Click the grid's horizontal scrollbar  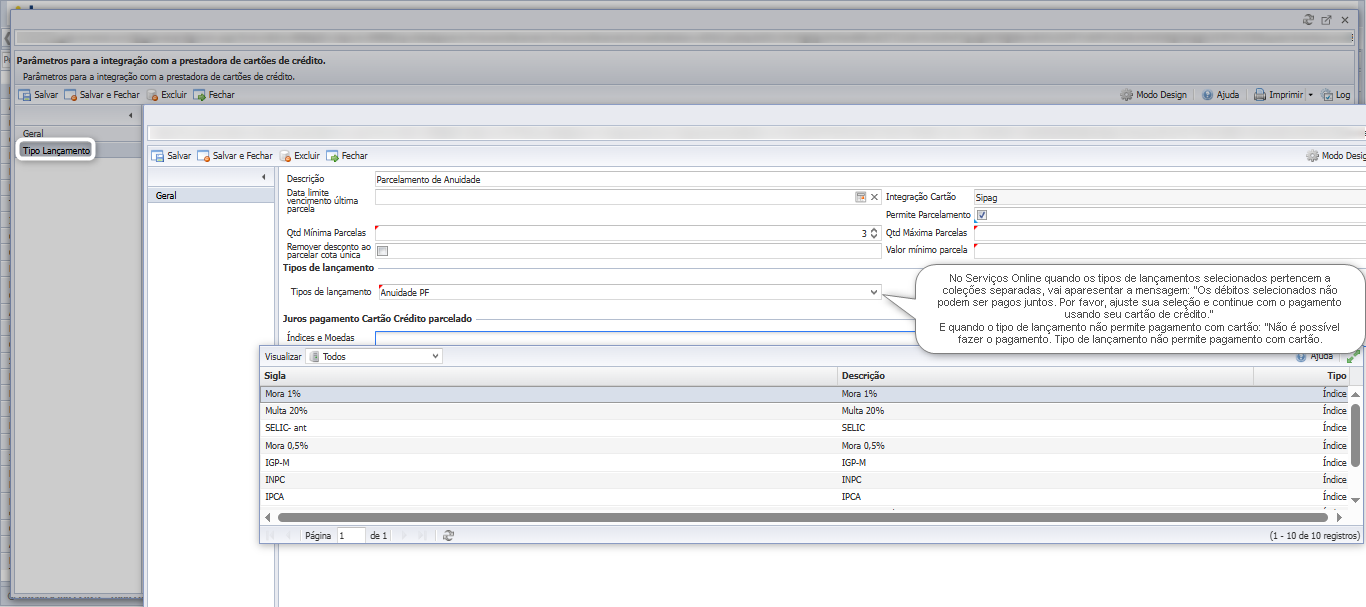click(802, 517)
